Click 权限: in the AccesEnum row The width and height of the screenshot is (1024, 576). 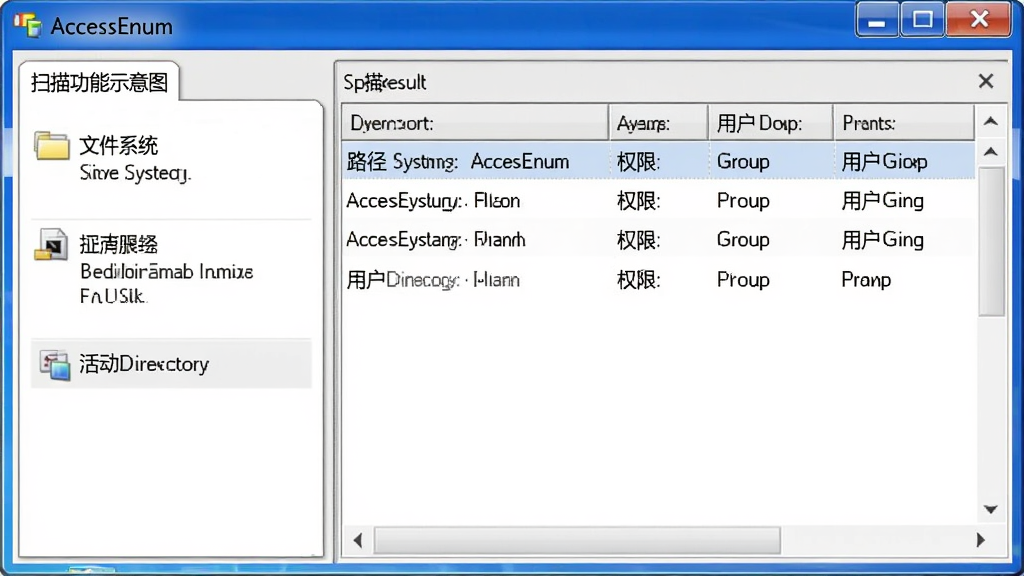click(x=639, y=162)
